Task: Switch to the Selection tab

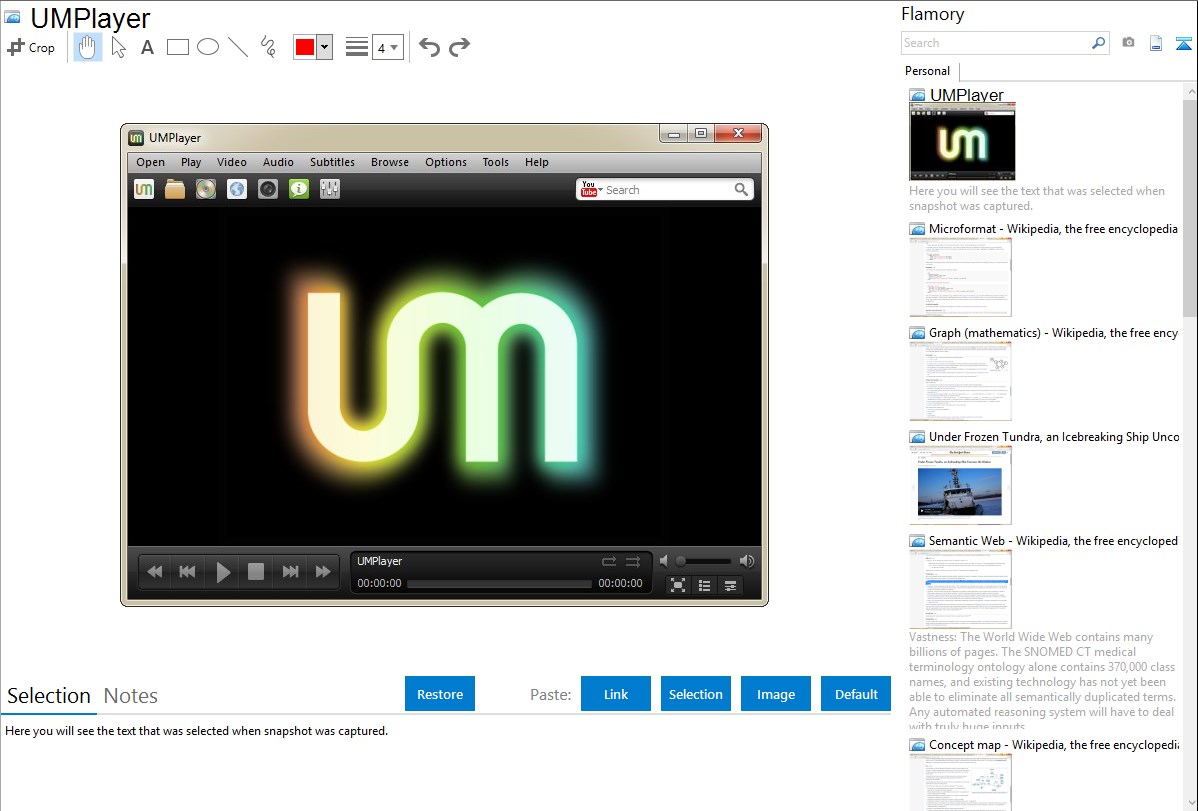Action: click(49, 696)
